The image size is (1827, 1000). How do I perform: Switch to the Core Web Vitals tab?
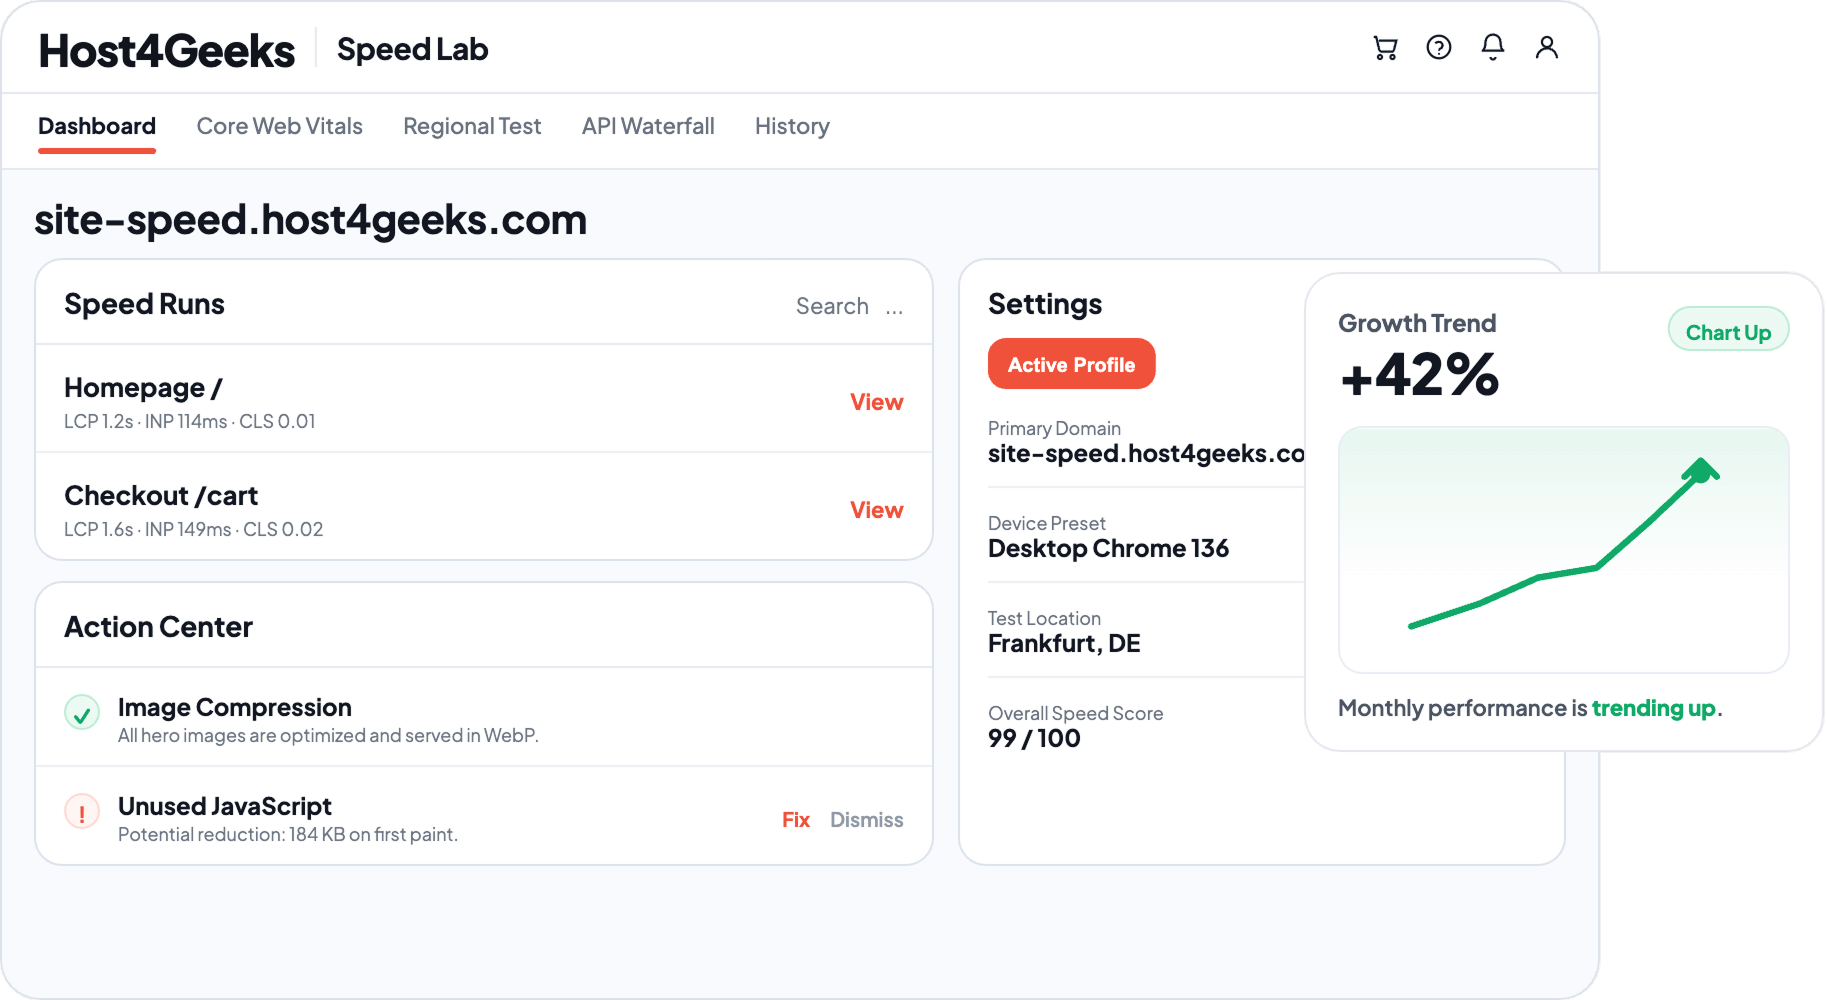pyautogui.click(x=280, y=126)
